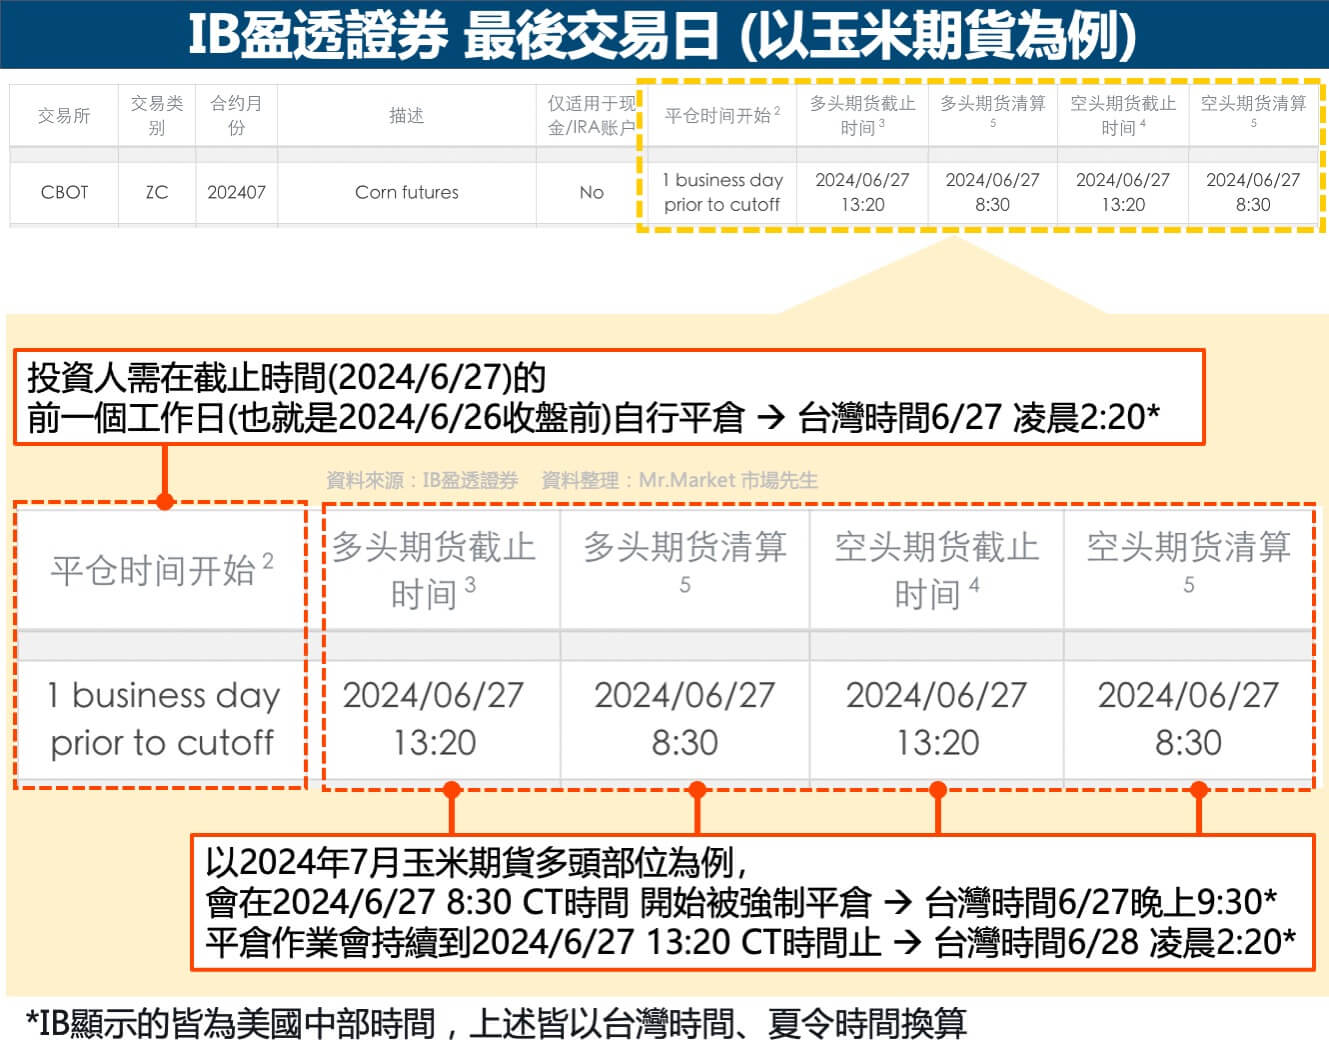Viewport: 1329px width, 1047px height.
Task: Select the 202407 contract month cell
Action: tap(236, 192)
